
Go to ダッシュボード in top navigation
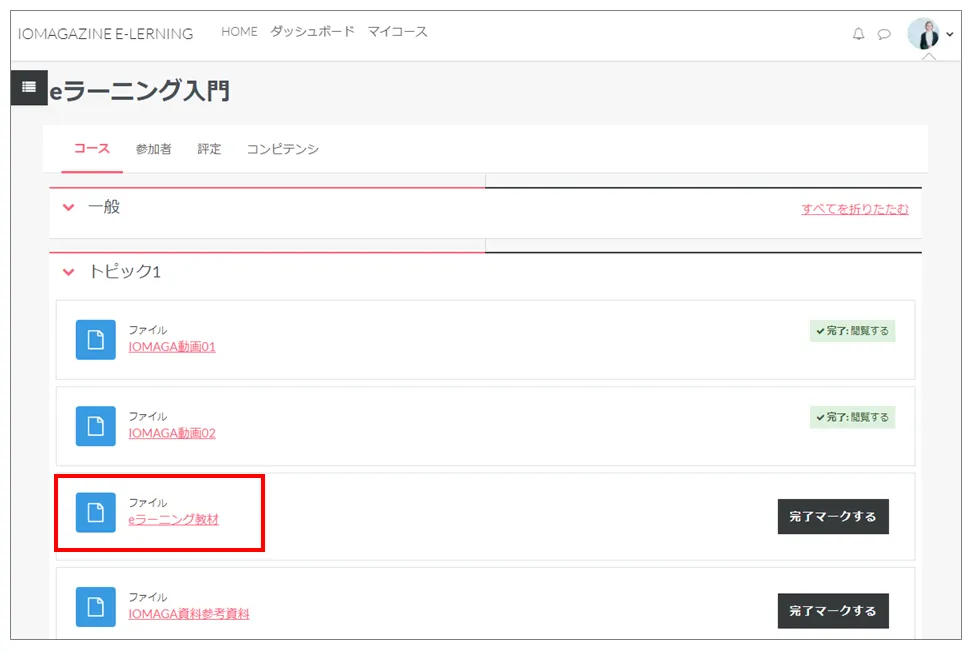(x=312, y=32)
